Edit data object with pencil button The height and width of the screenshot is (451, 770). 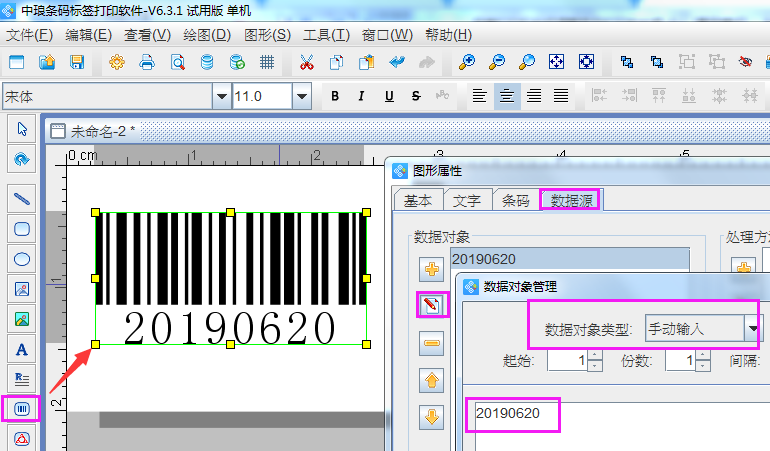pyautogui.click(x=432, y=305)
